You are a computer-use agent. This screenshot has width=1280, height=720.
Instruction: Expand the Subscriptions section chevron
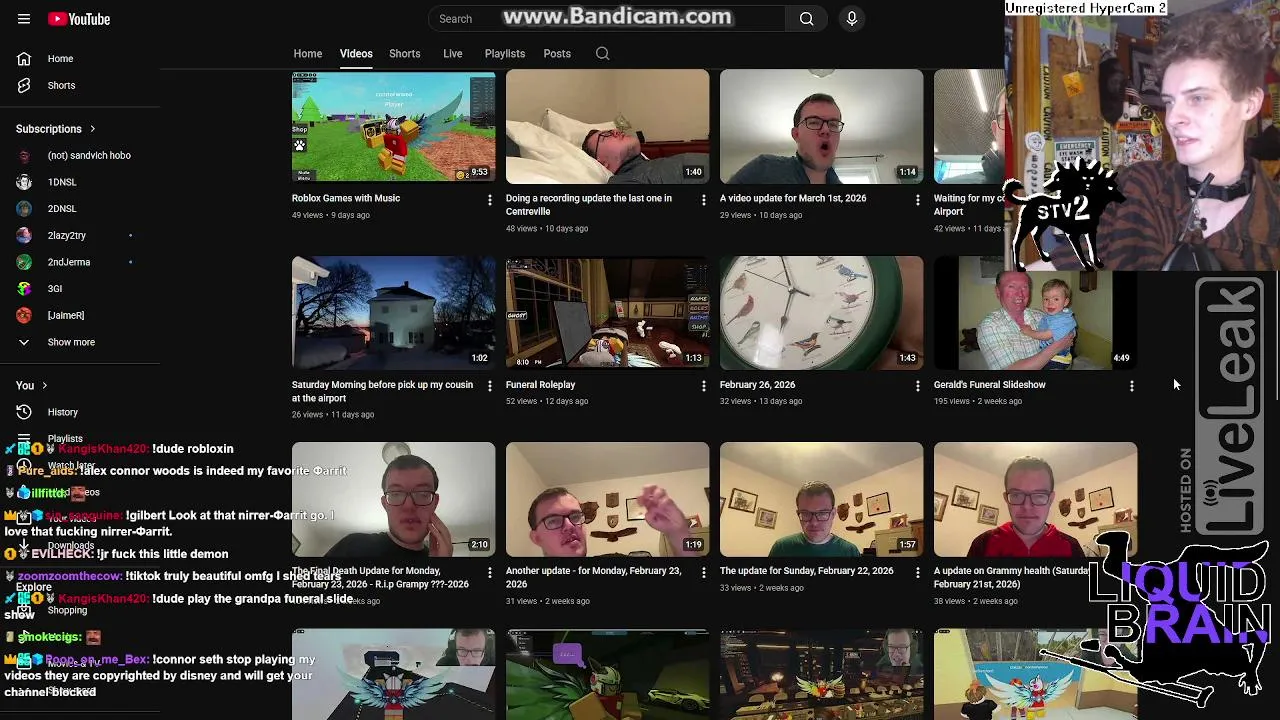tap(92, 129)
